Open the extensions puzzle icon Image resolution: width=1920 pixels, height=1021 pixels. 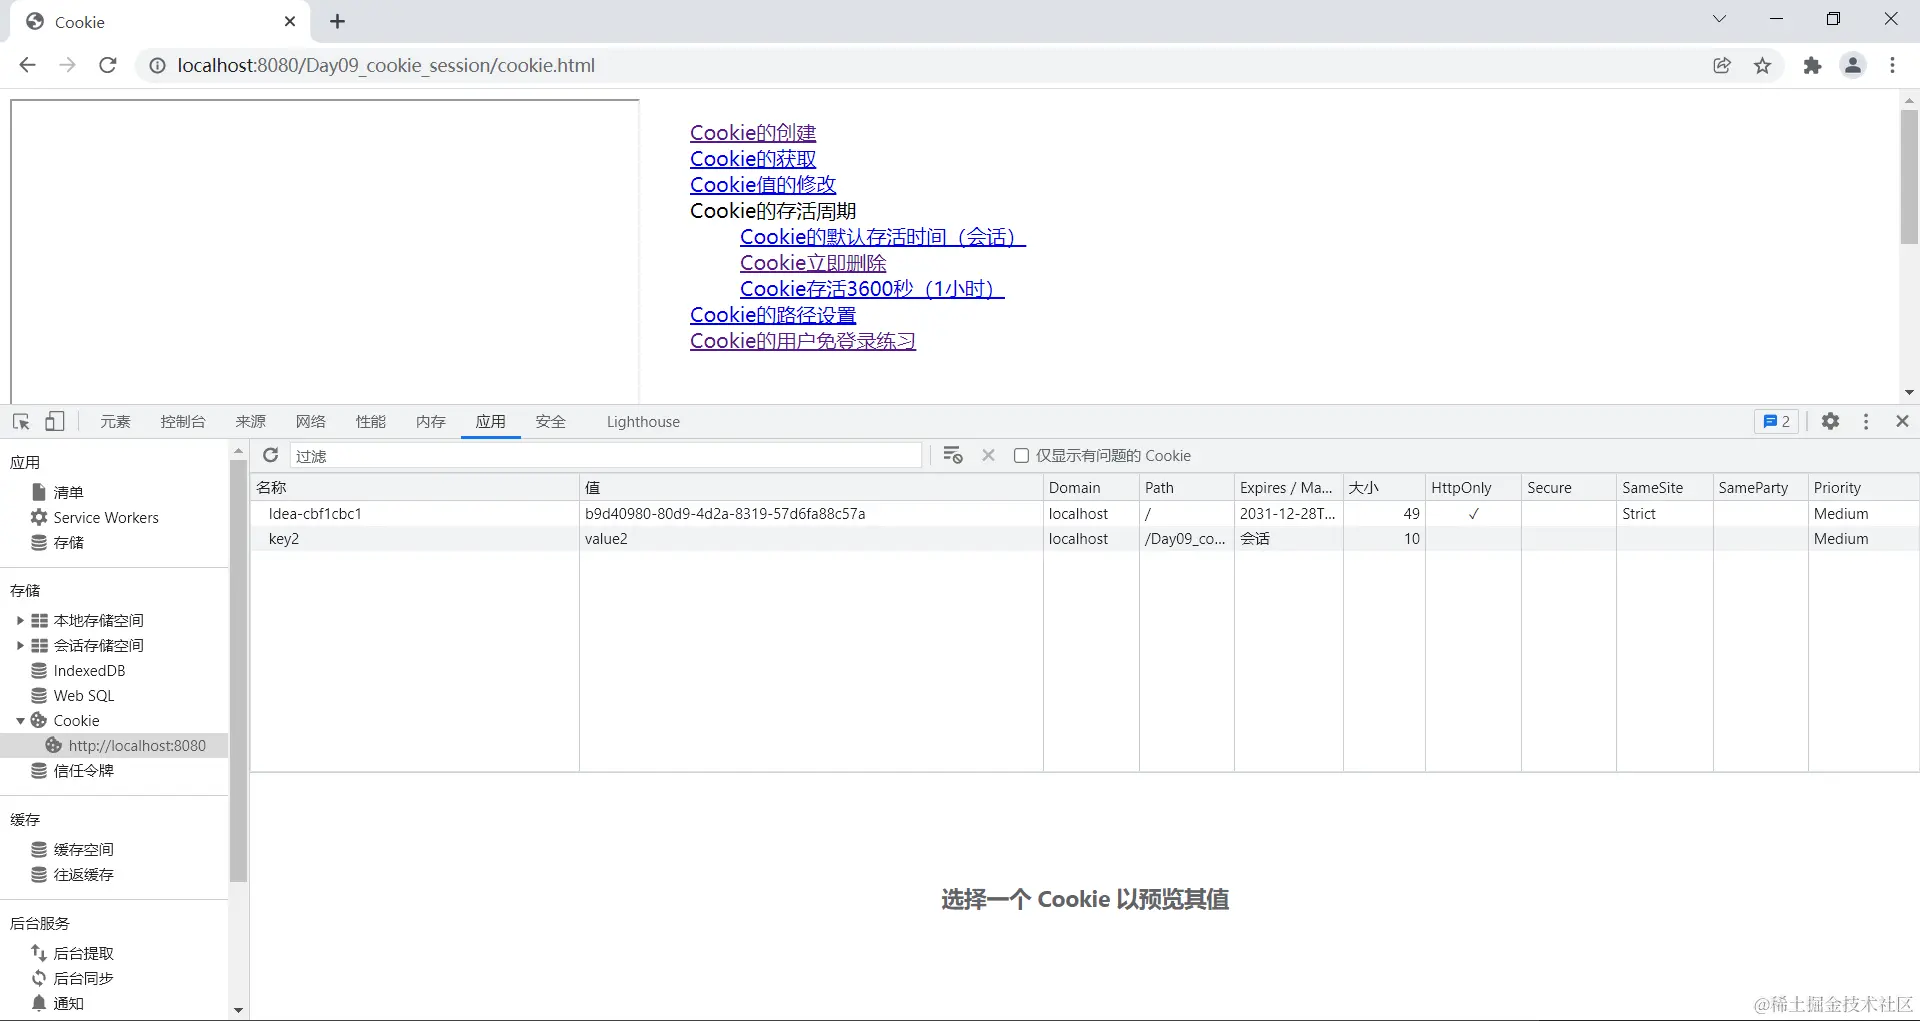click(x=1812, y=65)
